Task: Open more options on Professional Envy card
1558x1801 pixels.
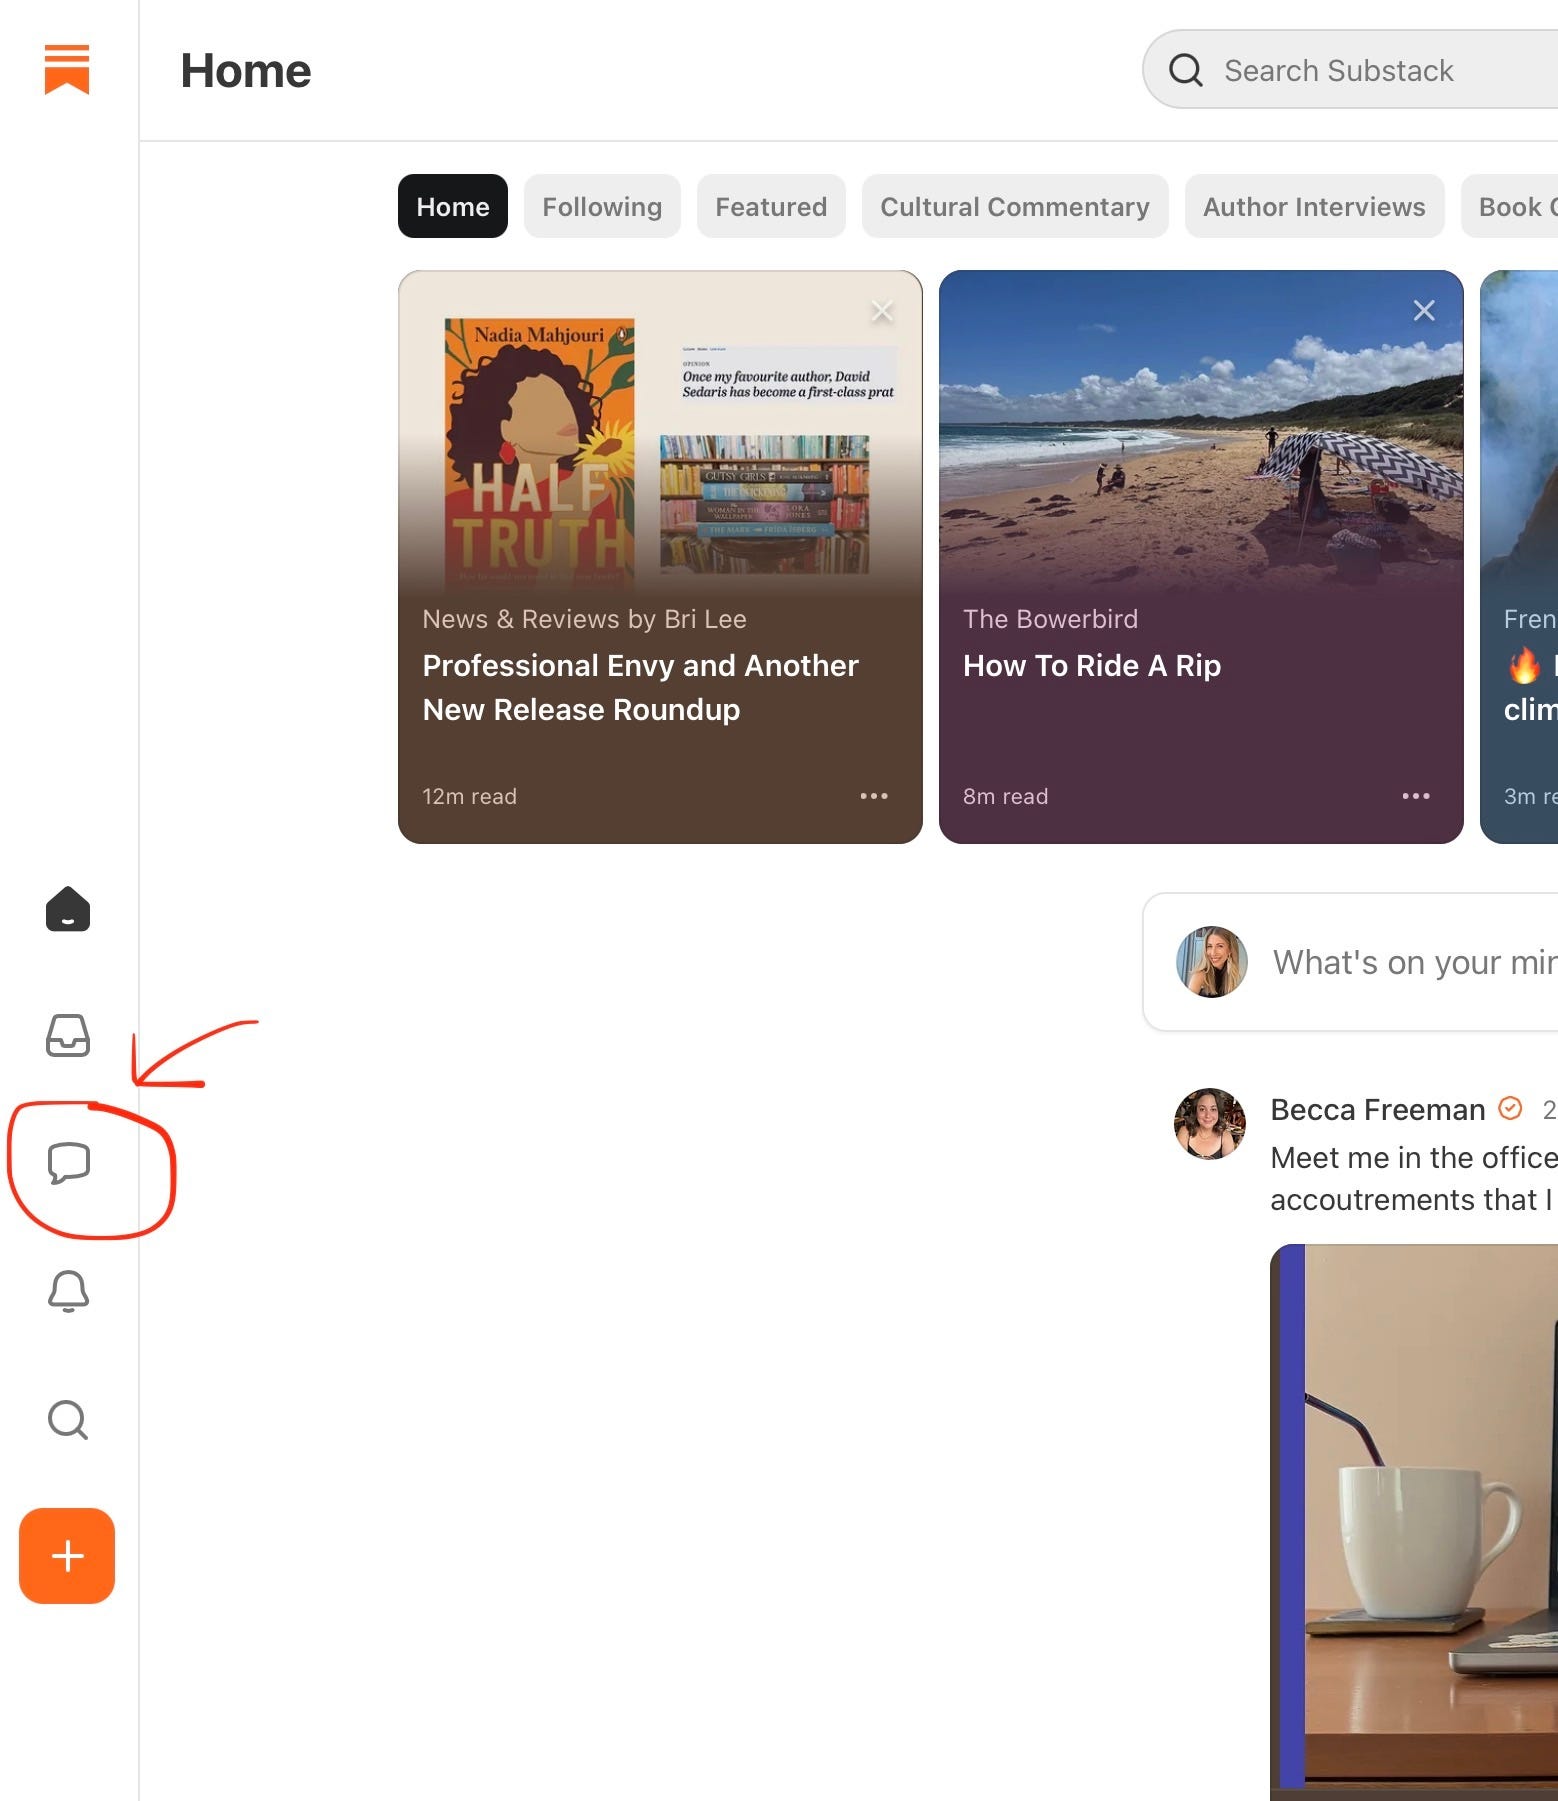Action: [x=874, y=796]
